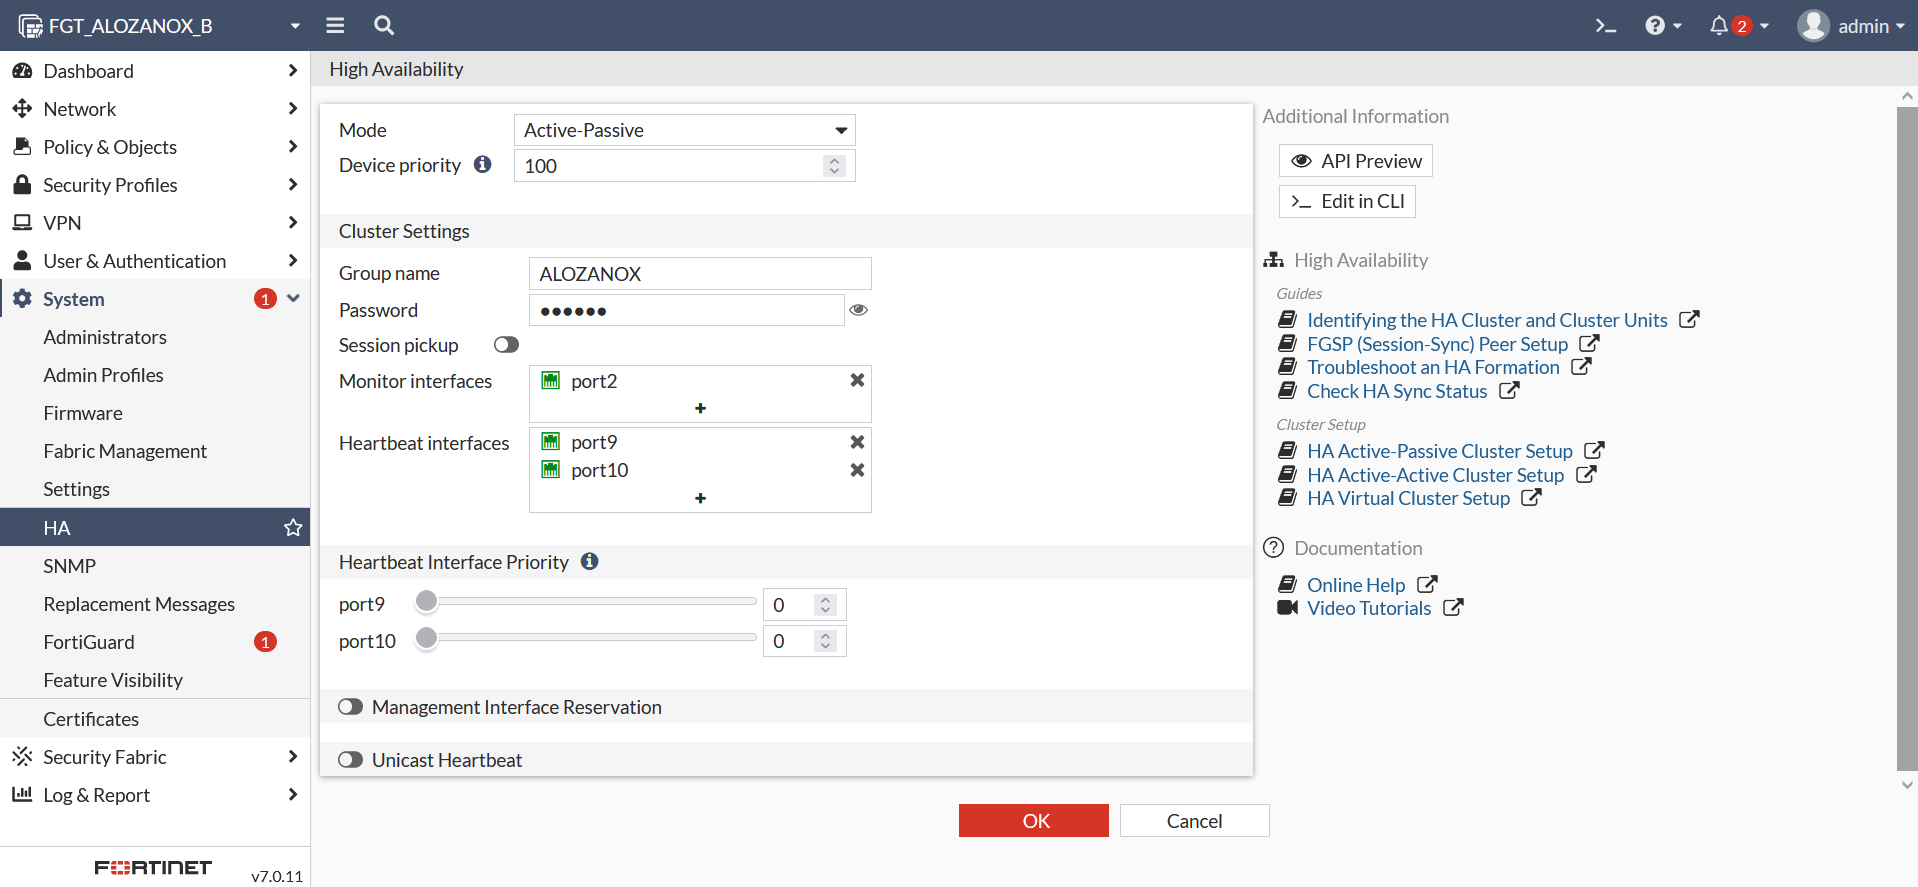Add HA to favorites with star icon

pyautogui.click(x=292, y=528)
